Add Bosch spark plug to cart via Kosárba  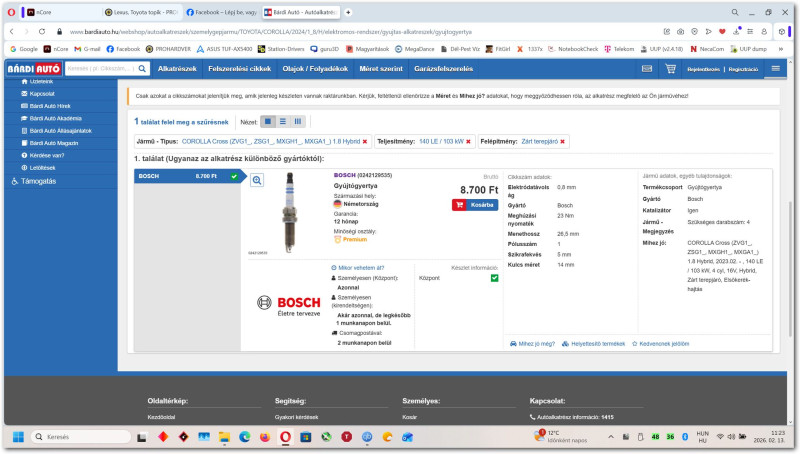click(475, 205)
